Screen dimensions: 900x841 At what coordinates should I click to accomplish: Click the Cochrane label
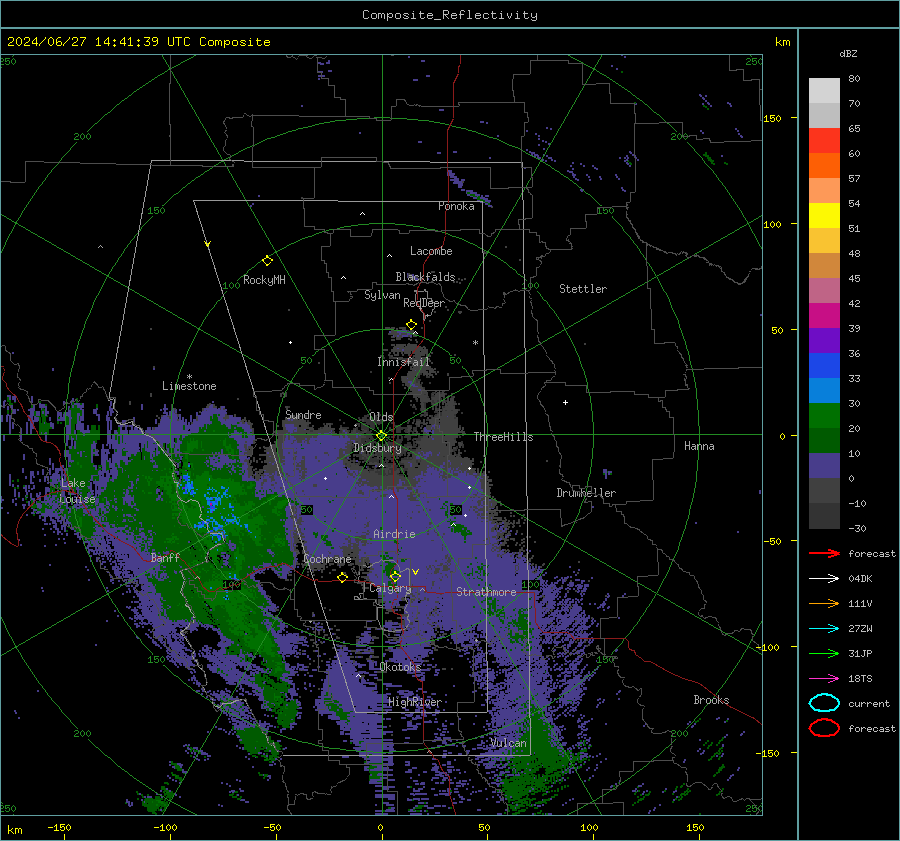(327, 559)
